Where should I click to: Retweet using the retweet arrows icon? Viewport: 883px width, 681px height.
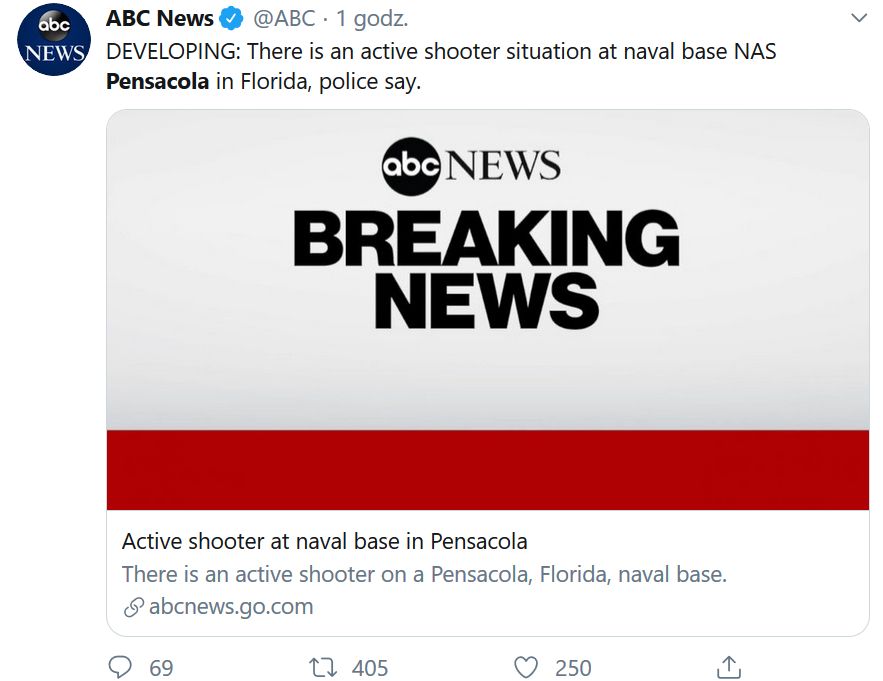coord(323,667)
